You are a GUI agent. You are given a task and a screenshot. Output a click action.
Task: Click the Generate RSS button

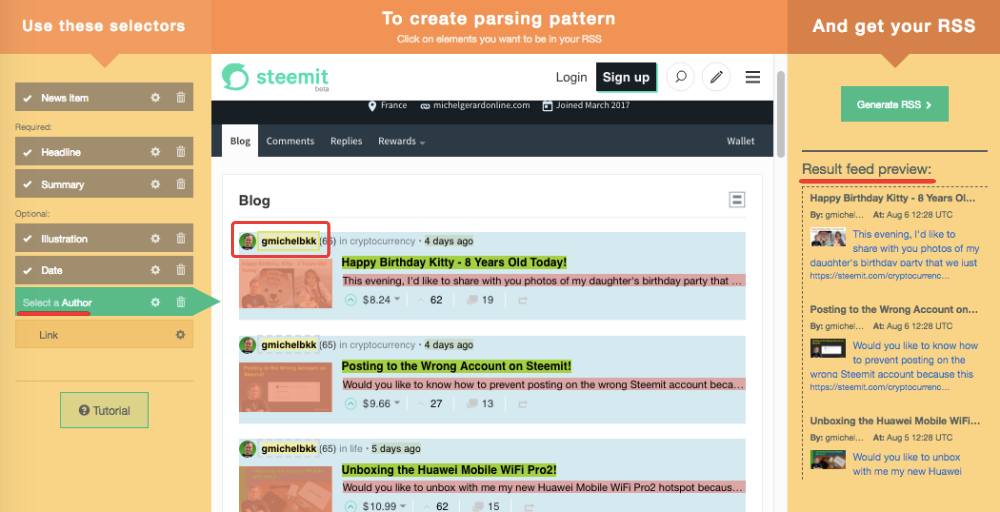[894, 104]
